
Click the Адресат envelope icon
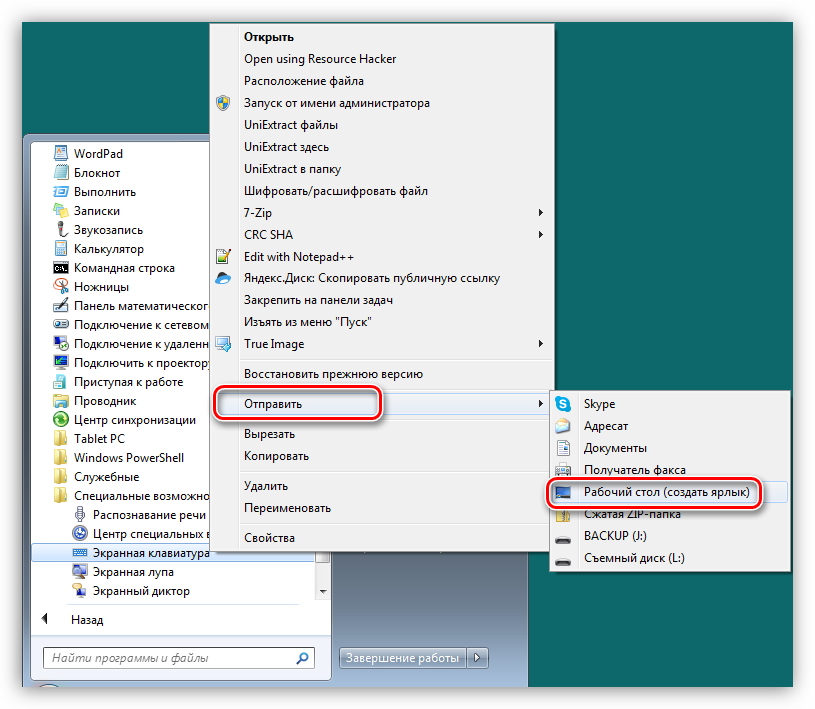click(563, 426)
